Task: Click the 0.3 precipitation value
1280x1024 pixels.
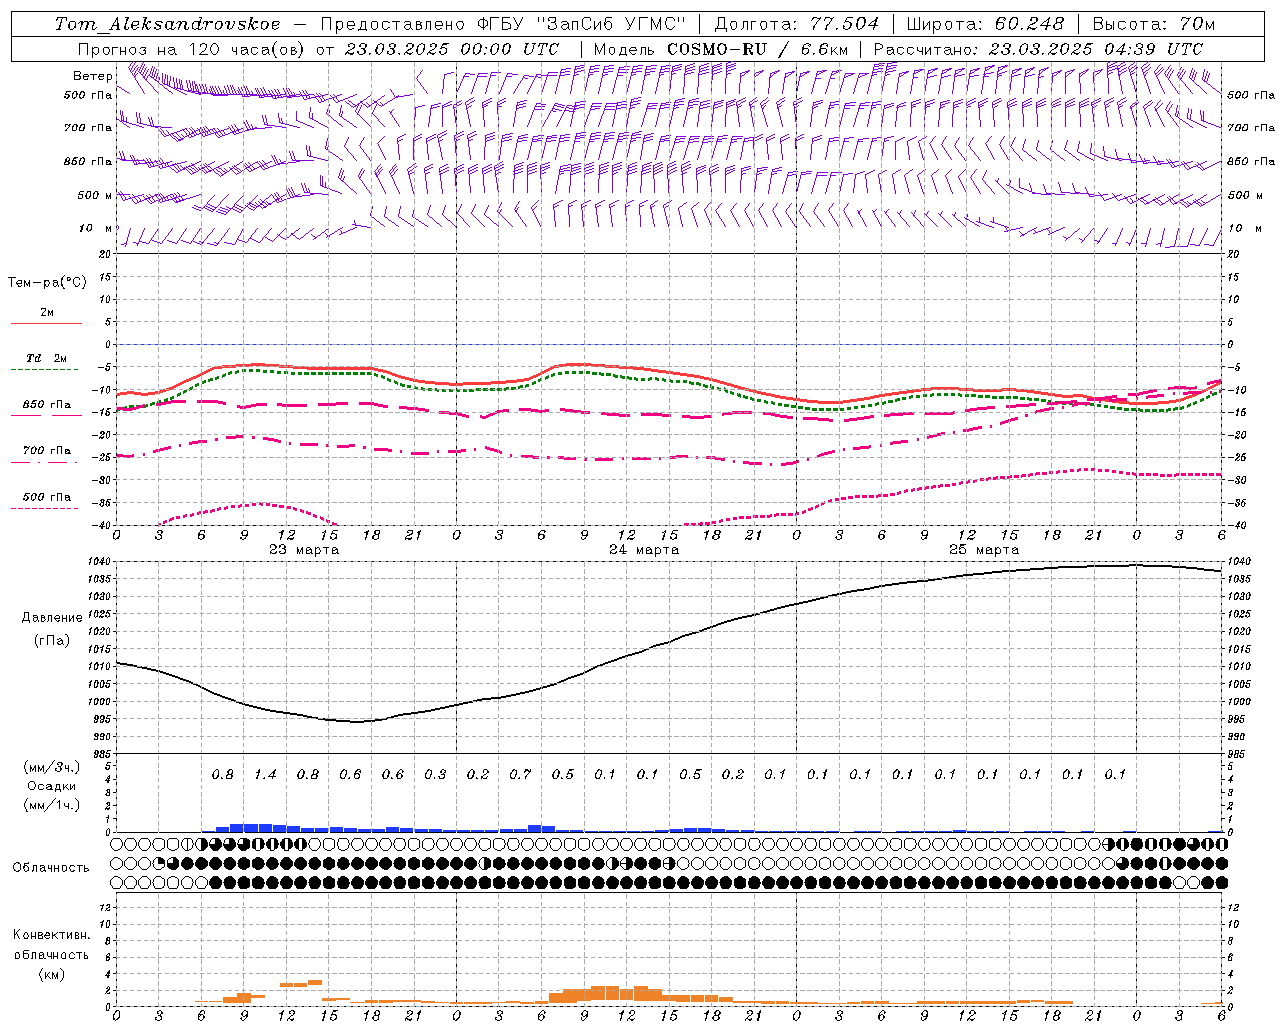Action: pyautogui.click(x=435, y=774)
